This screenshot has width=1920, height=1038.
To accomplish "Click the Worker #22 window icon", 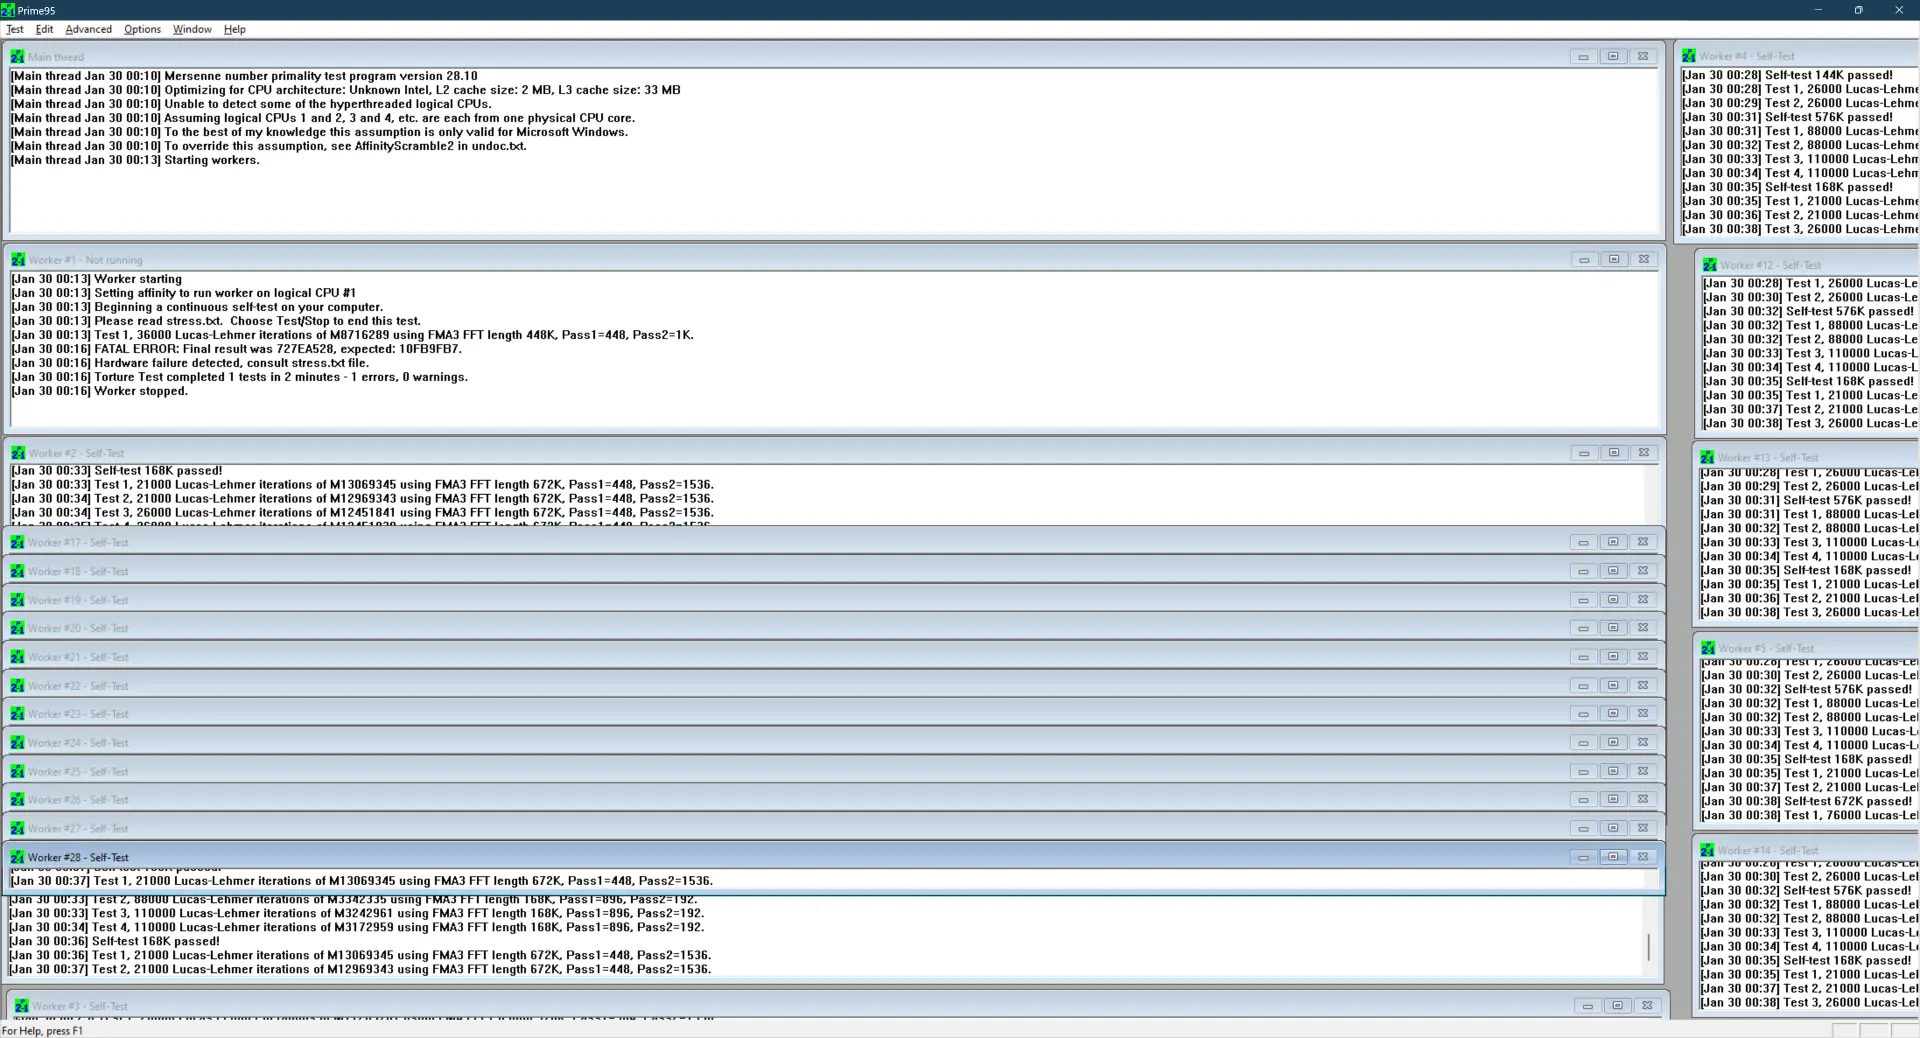I will (x=17, y=686).
